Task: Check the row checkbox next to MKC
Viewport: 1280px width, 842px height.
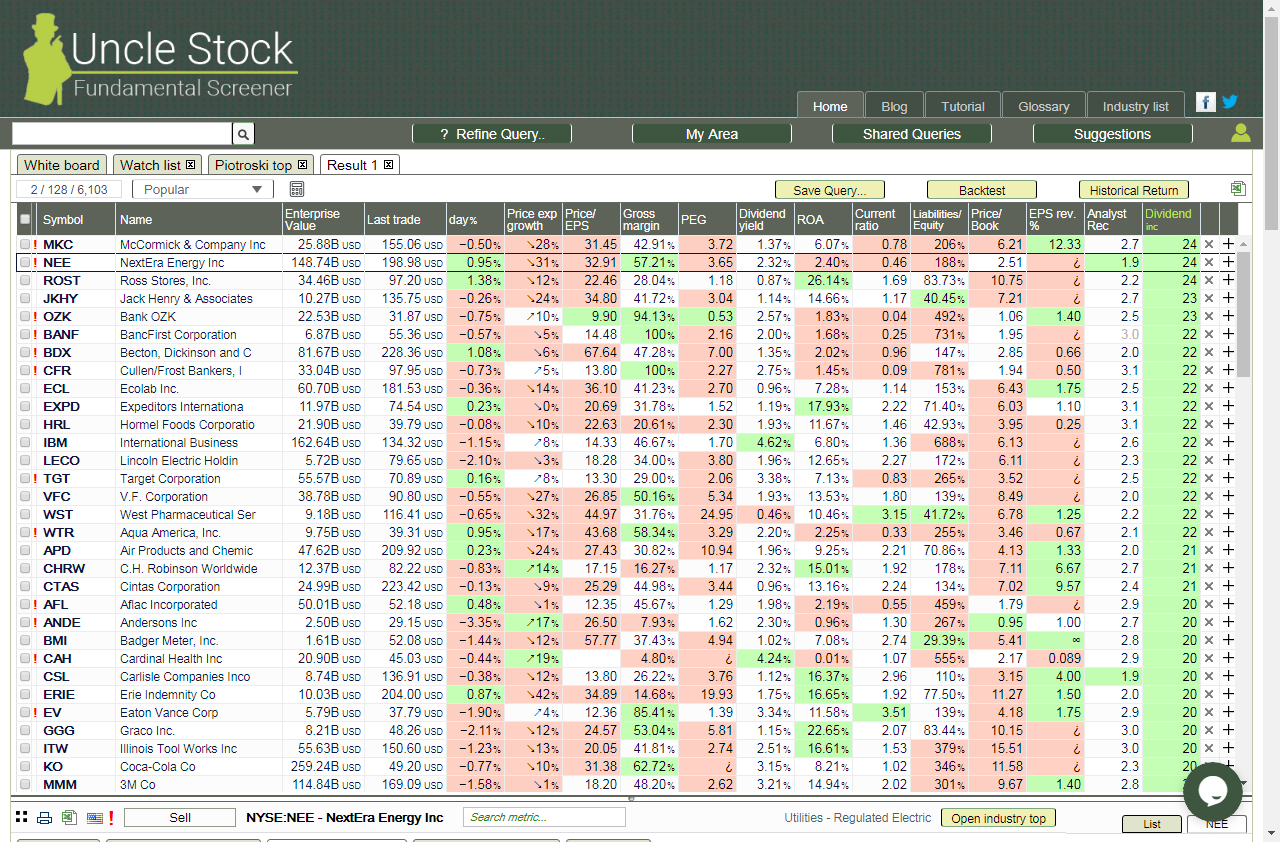Action: tap(25, 244)
